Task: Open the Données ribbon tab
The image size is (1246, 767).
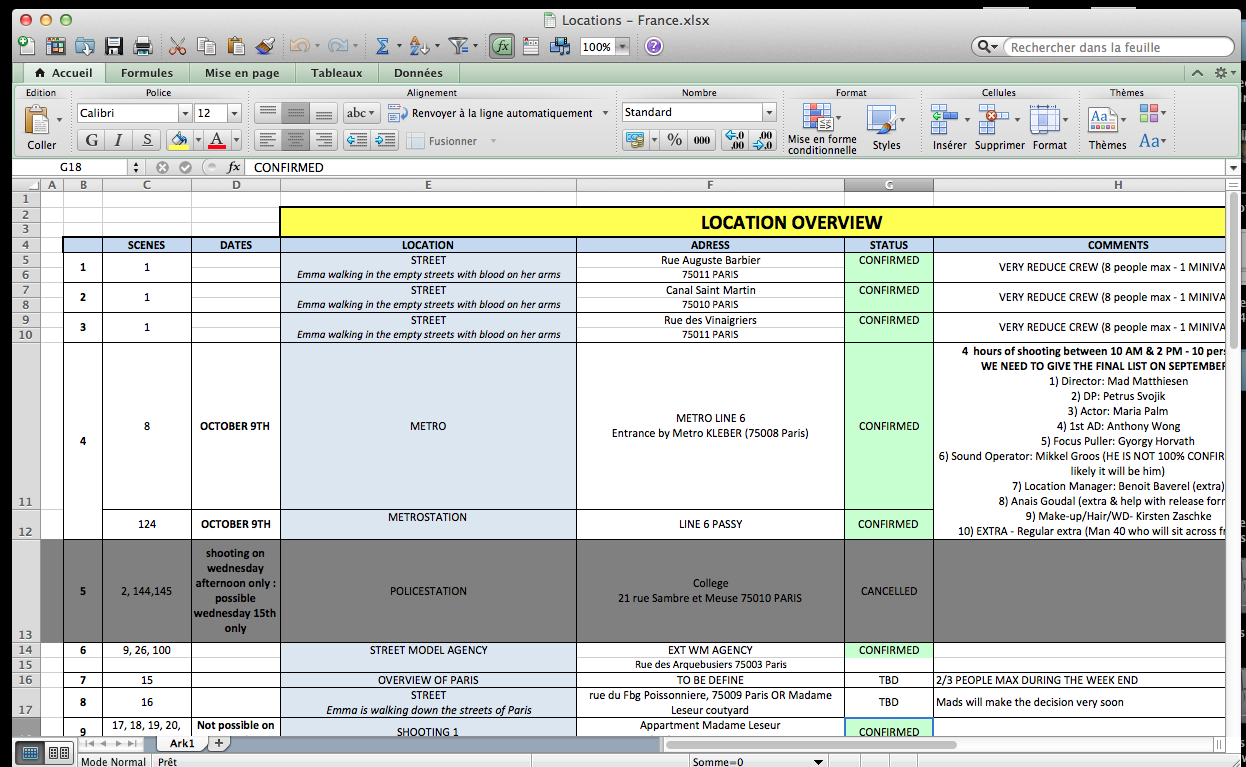Action: (x=418, y=73)
